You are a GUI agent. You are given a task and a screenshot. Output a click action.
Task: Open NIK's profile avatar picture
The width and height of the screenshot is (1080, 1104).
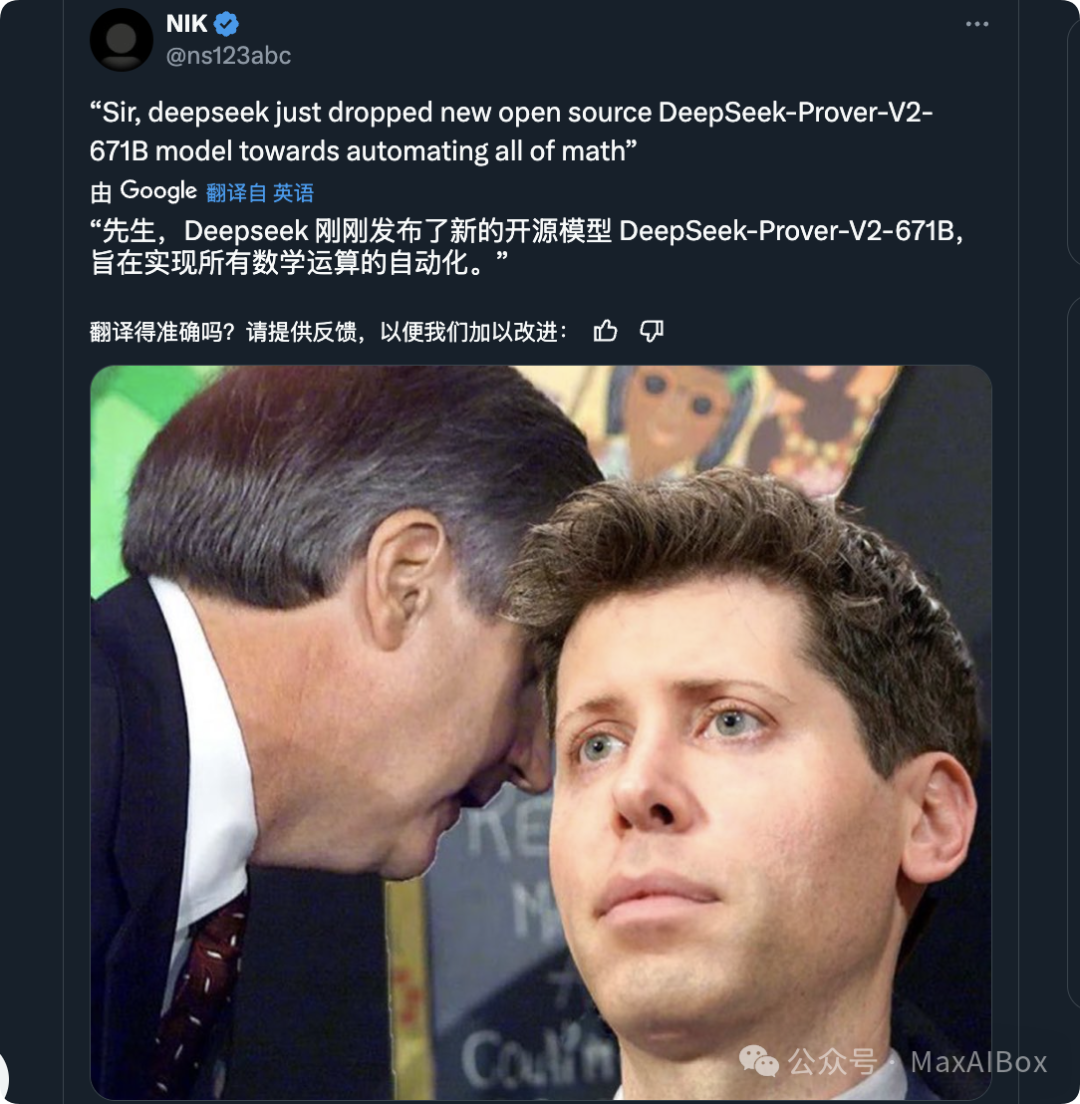click(x=122, y=39)
